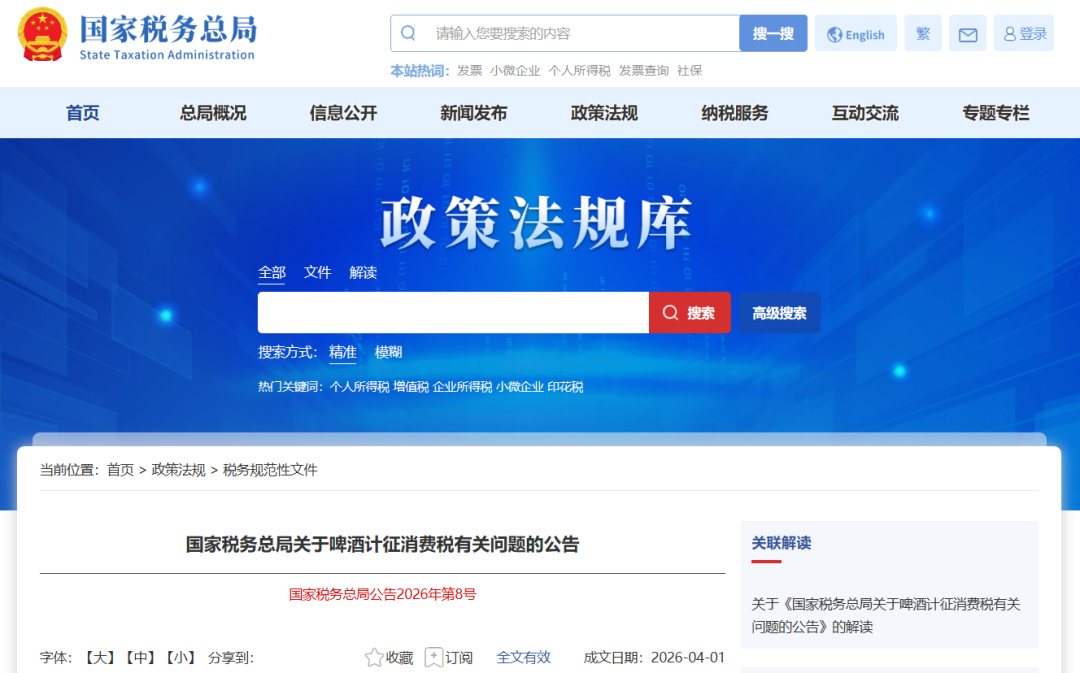Screen dimensions: 1080x673
Task: Click the 登录 login user button
Action: click(x=1025, y=34)
